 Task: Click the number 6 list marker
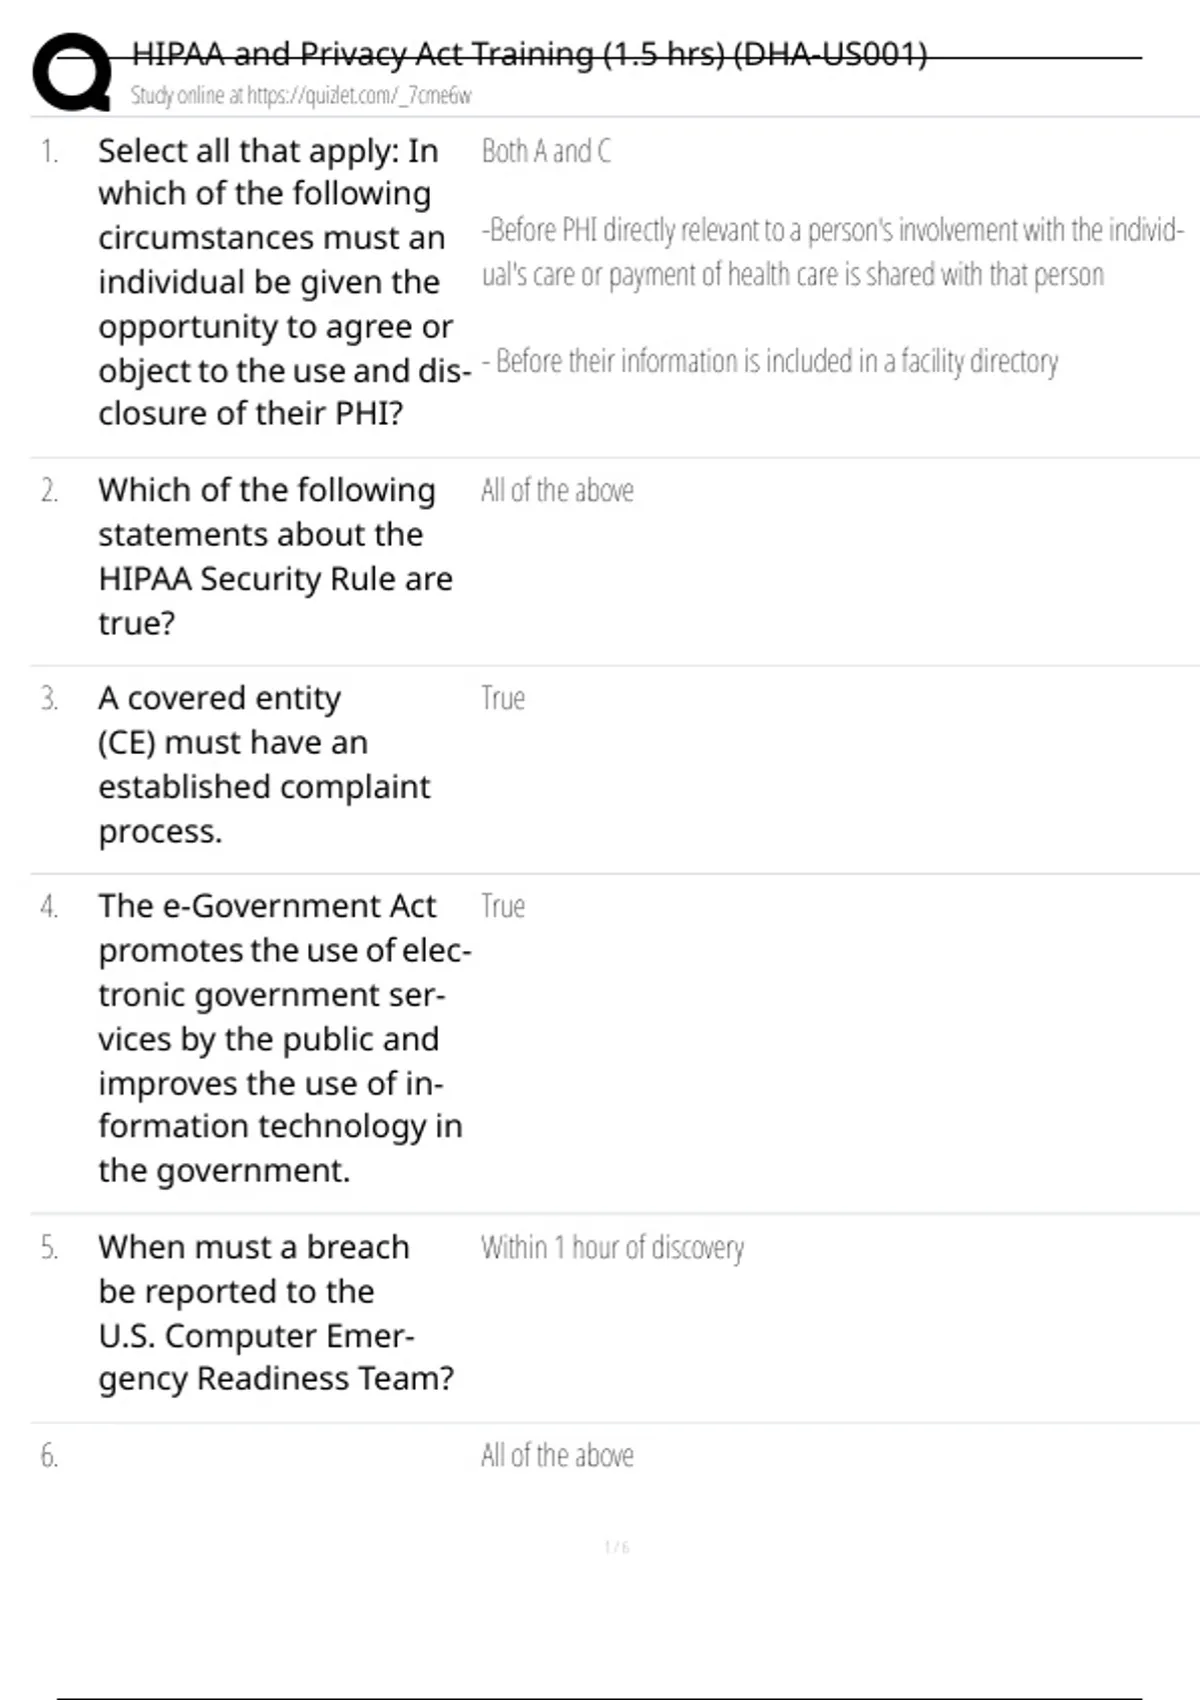coord(49,1456)
